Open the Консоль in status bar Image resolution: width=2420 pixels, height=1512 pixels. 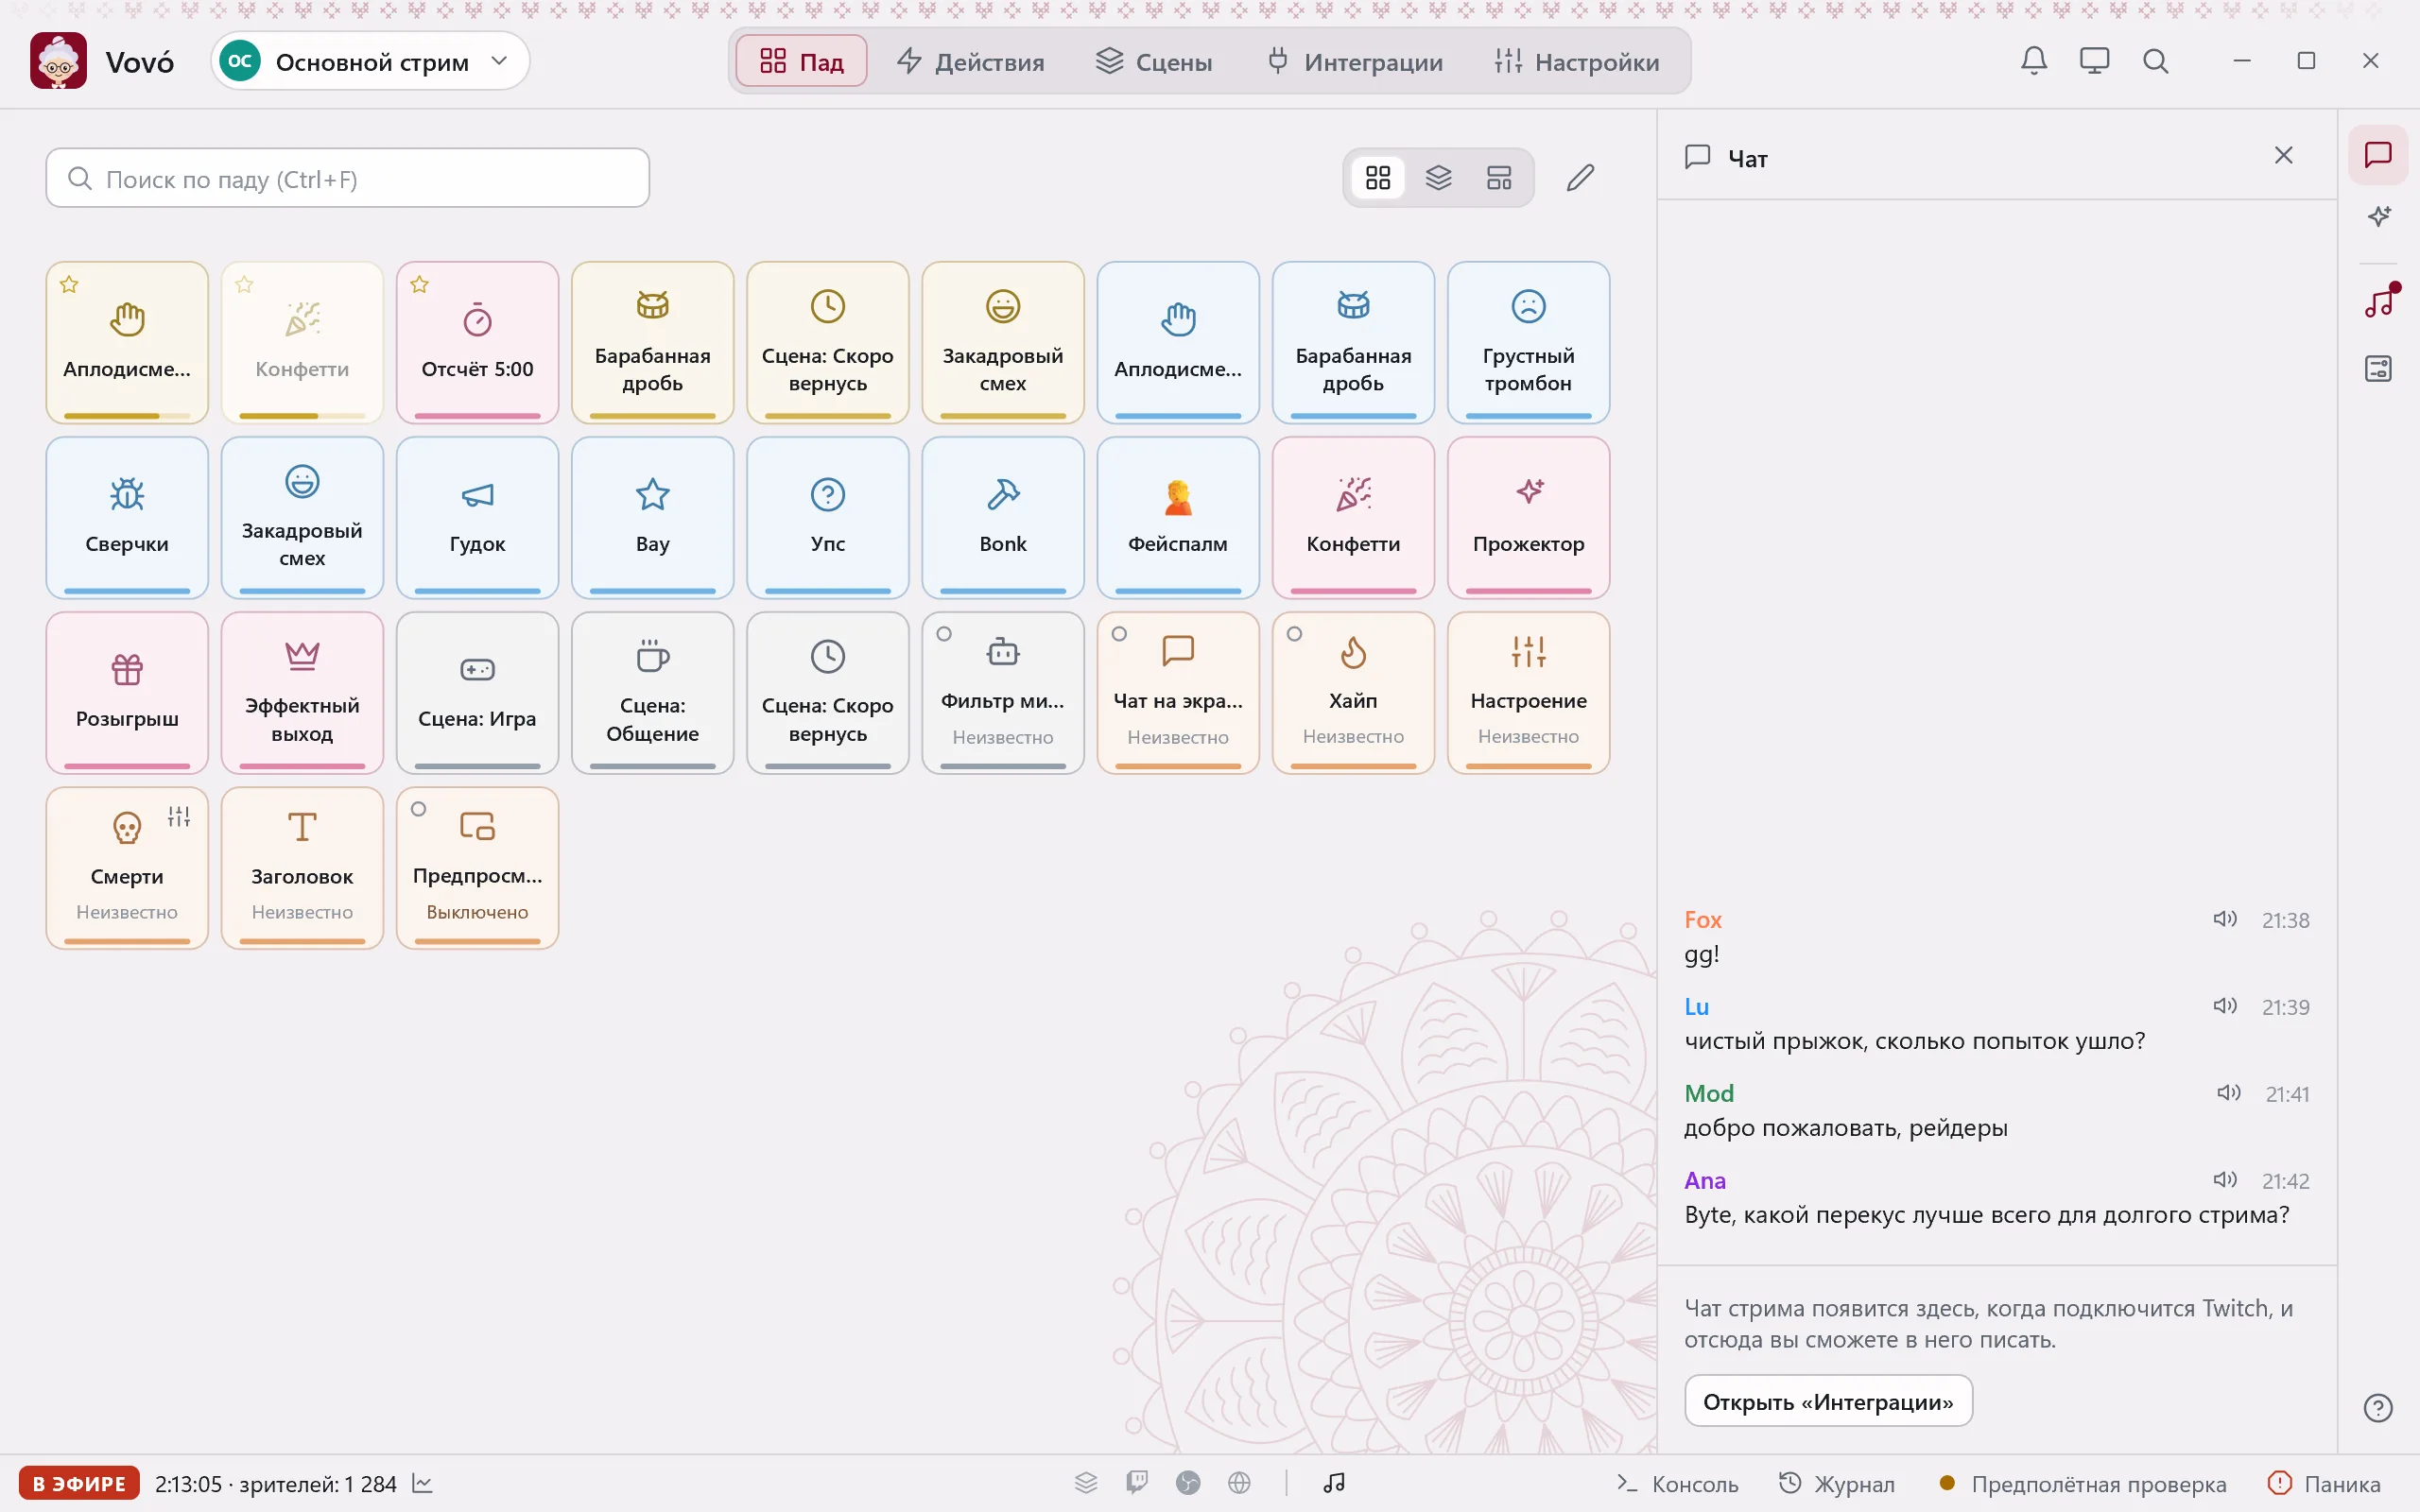tap(1678, 1484)
